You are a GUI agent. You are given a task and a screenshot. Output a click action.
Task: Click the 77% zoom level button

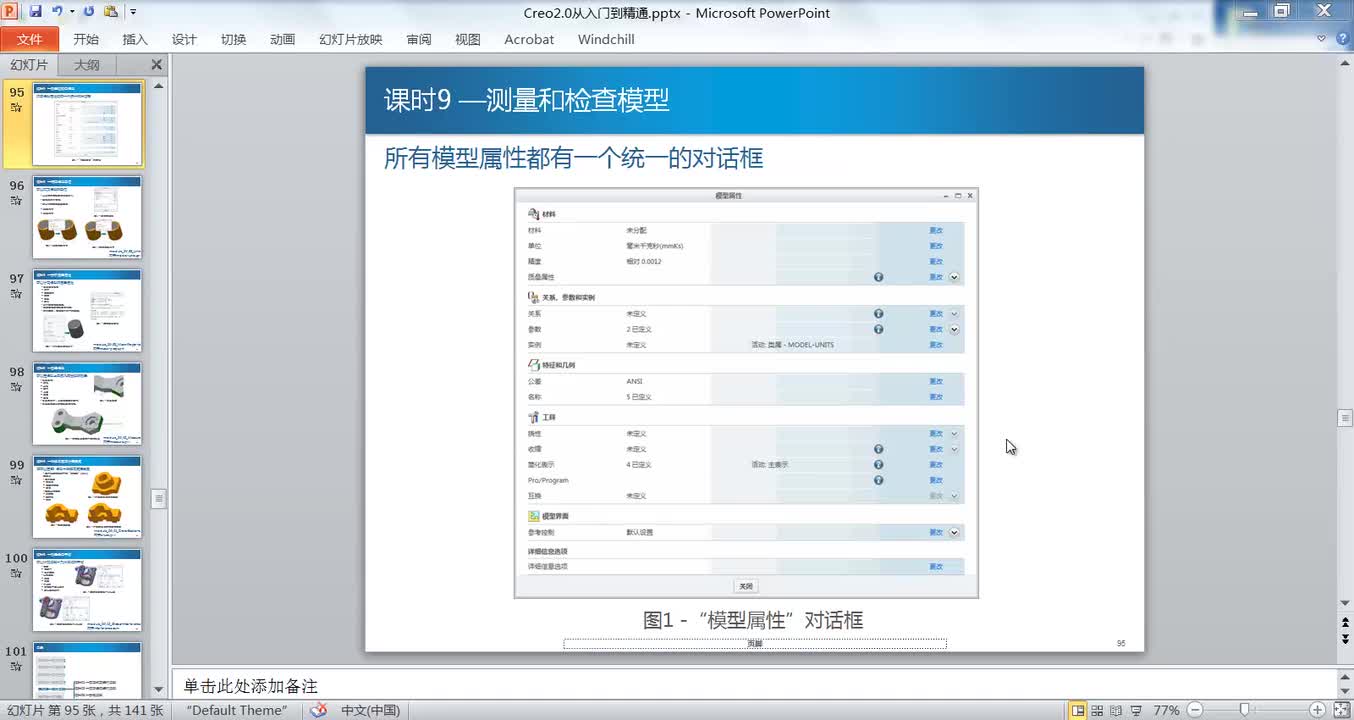[1166, 710]
